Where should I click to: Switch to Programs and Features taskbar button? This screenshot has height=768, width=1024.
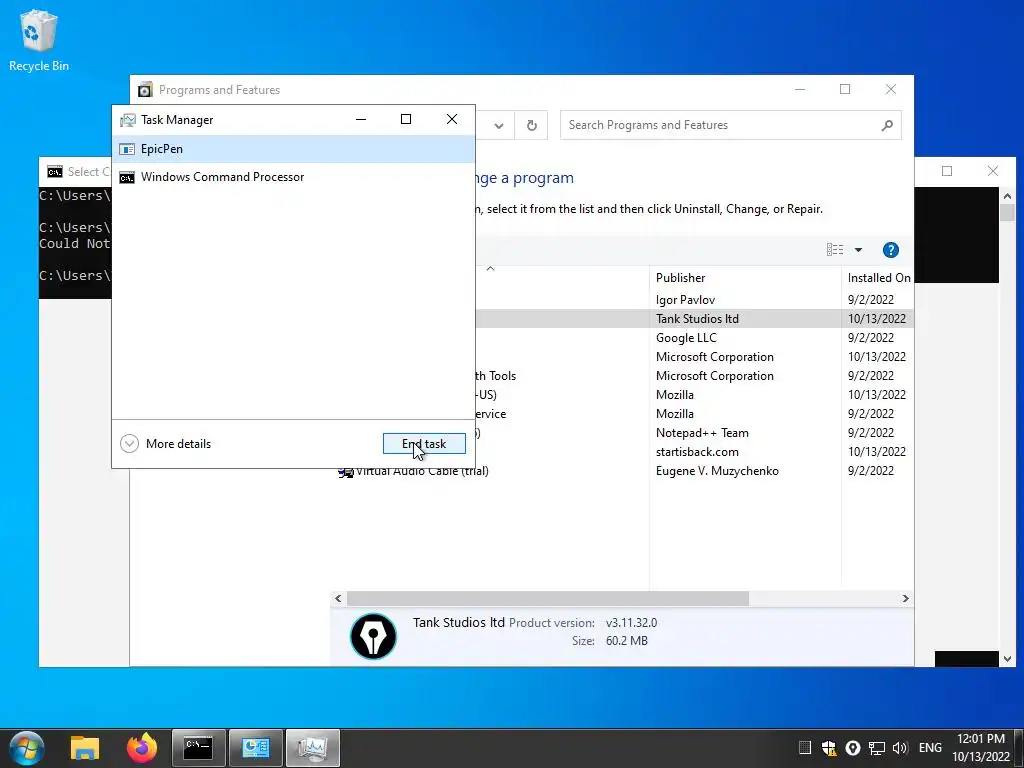pos(255,748)
